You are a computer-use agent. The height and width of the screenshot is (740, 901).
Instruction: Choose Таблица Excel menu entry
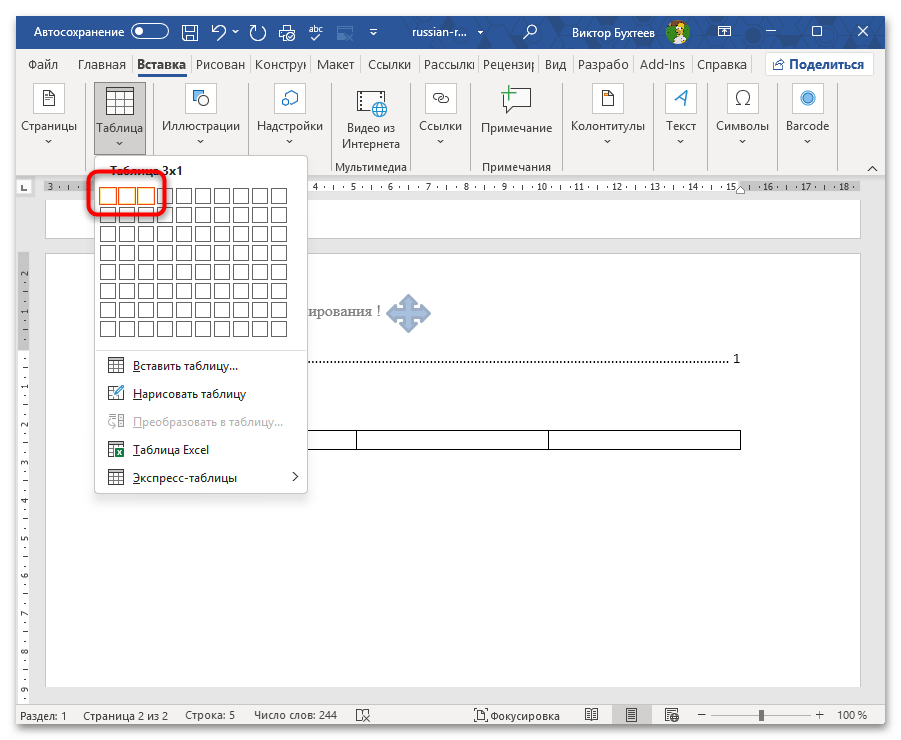click(x=201, y=450)
